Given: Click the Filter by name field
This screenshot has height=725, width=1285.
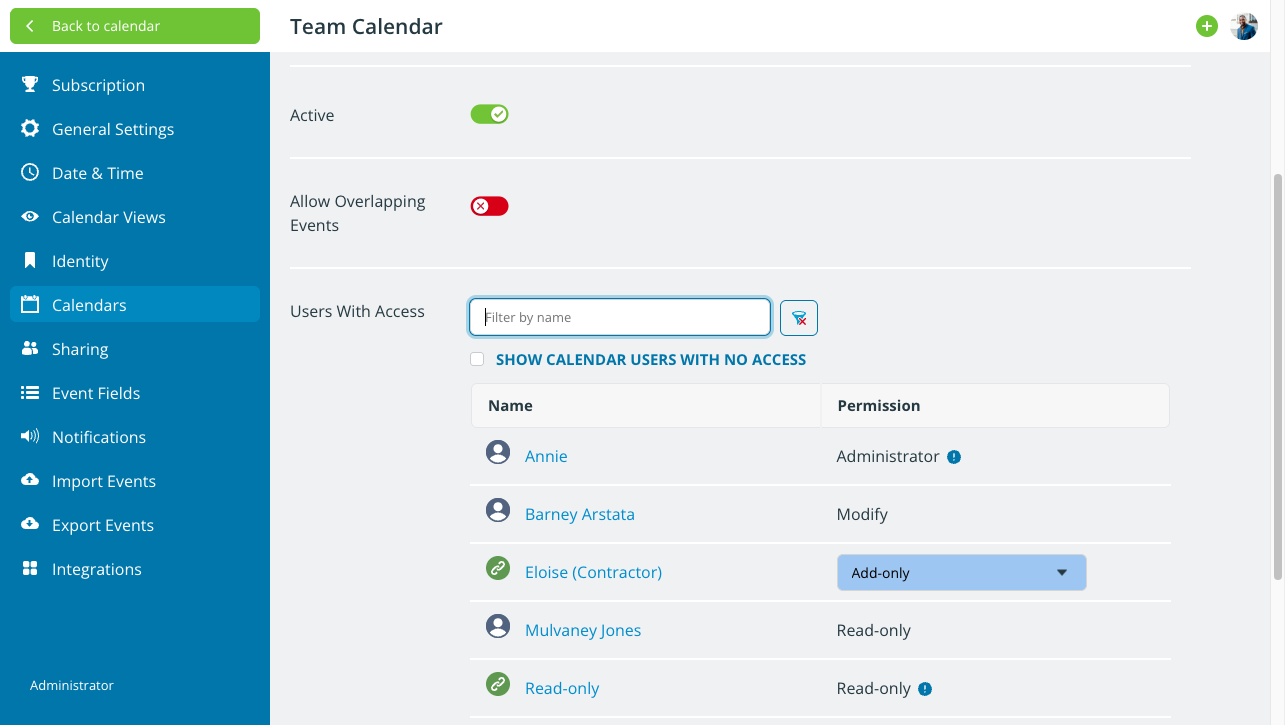Looking at the screenshot, I should pos(620,318).
